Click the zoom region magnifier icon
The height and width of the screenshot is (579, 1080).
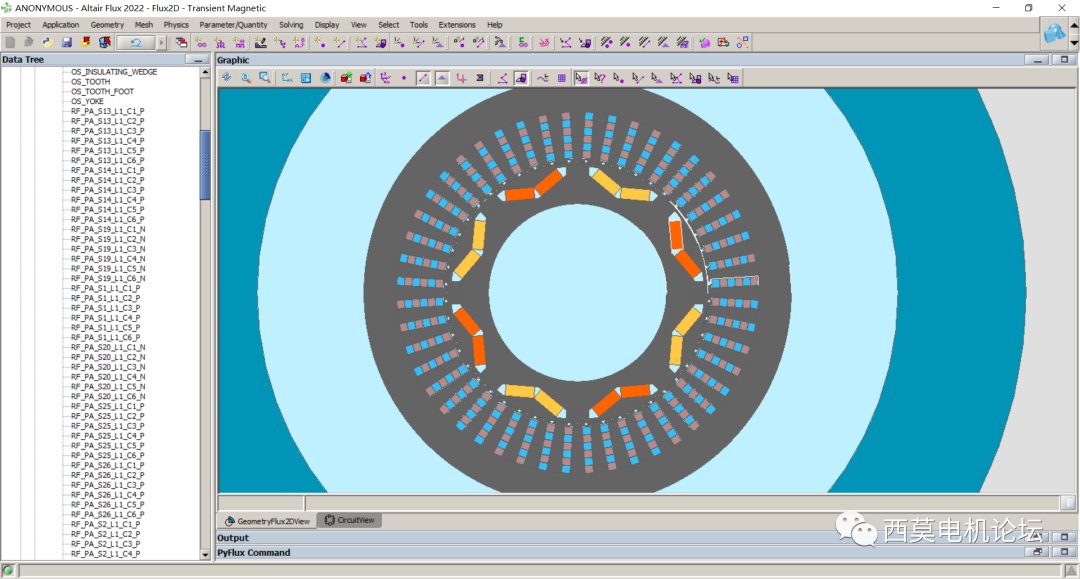point(265,77)
